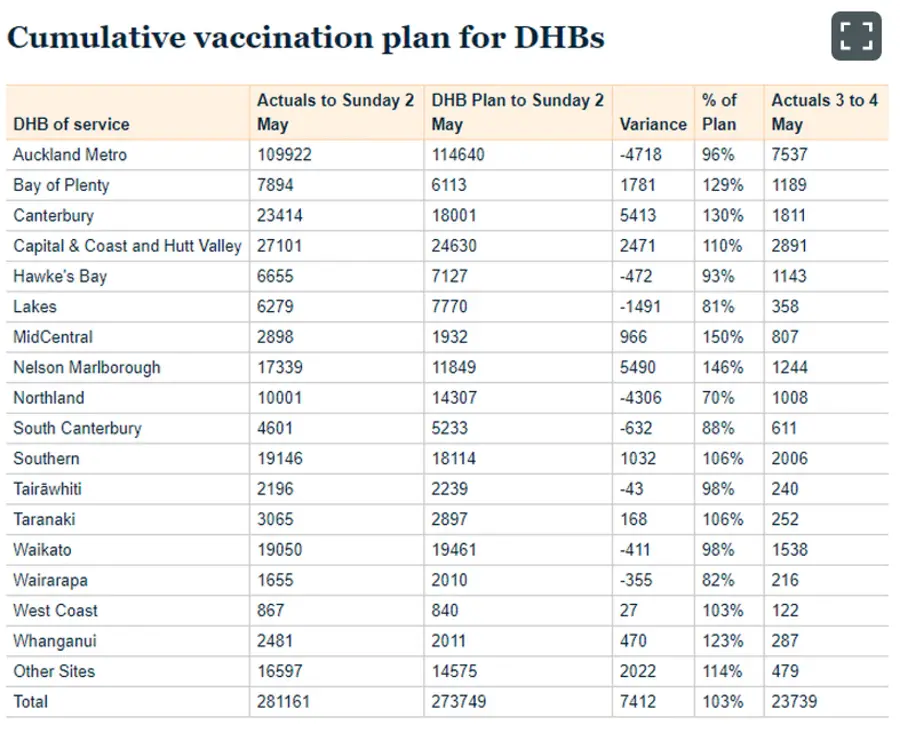Click the MidCentral 150% plan cell
Image resolution: width=900 pixels, height=741 pixels.
point(723,337)
